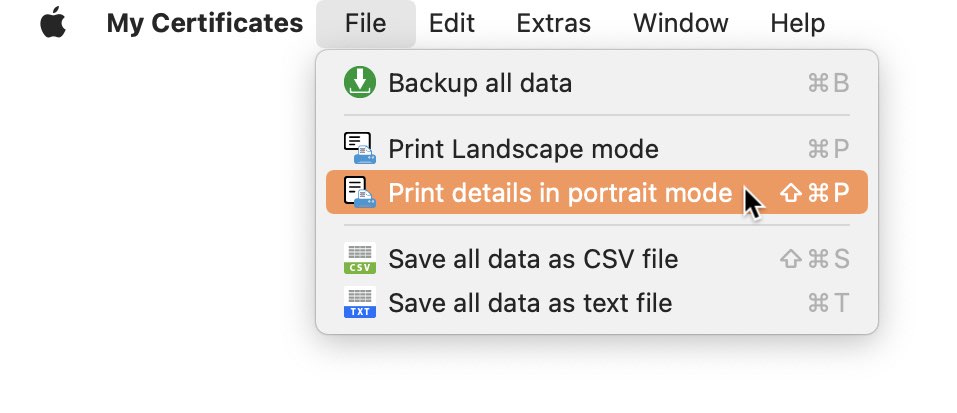Click the portrait print document icon
Viewport: 957px width, 413px height.
359,192
